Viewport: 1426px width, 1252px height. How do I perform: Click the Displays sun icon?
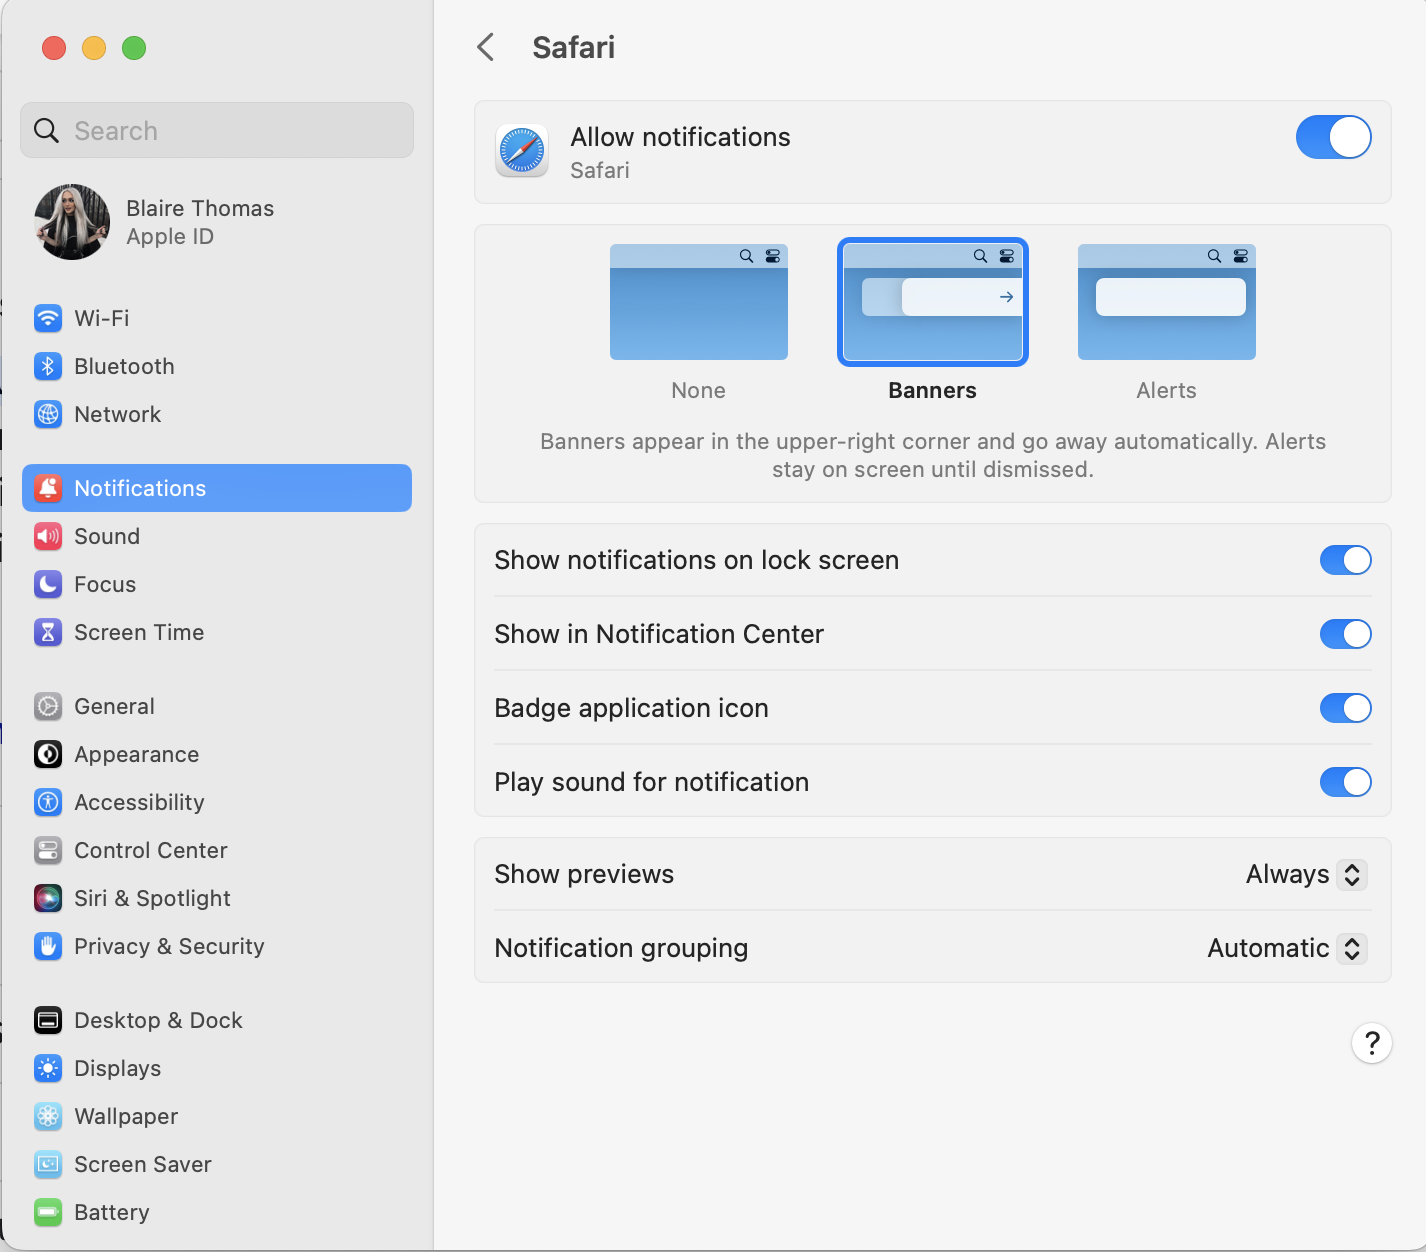tap(48, 1068)
